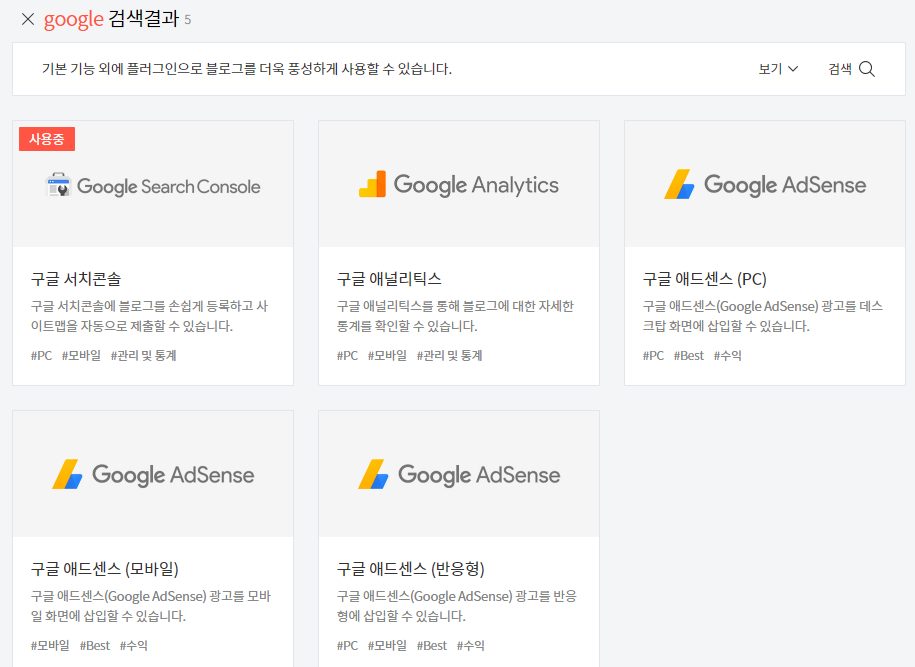Screen dimensions: 915x667
Task: Click #모바일 tag on 애드센스 (모바일) card
Action: click(x=50, y=645)
